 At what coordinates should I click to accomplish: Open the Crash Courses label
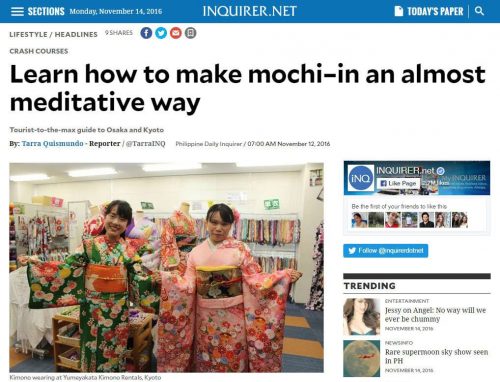tap(39, 51)
